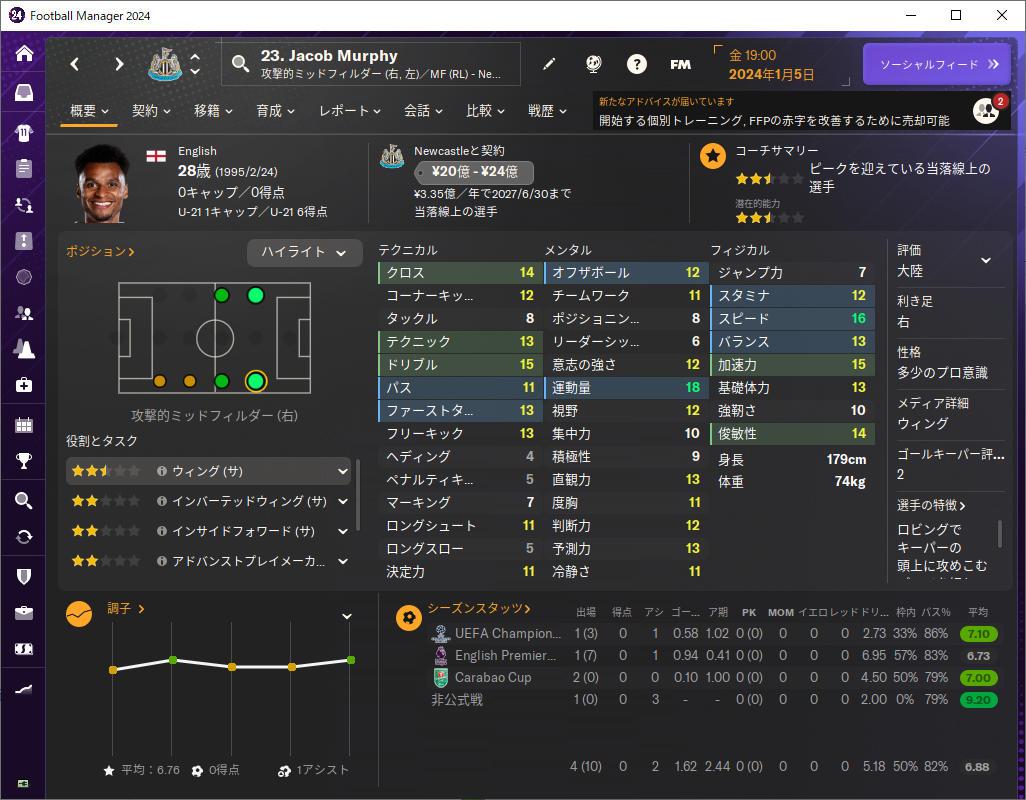Open the 調子 link
Viewport: 1026px width, 800px height.
(126, 608)
